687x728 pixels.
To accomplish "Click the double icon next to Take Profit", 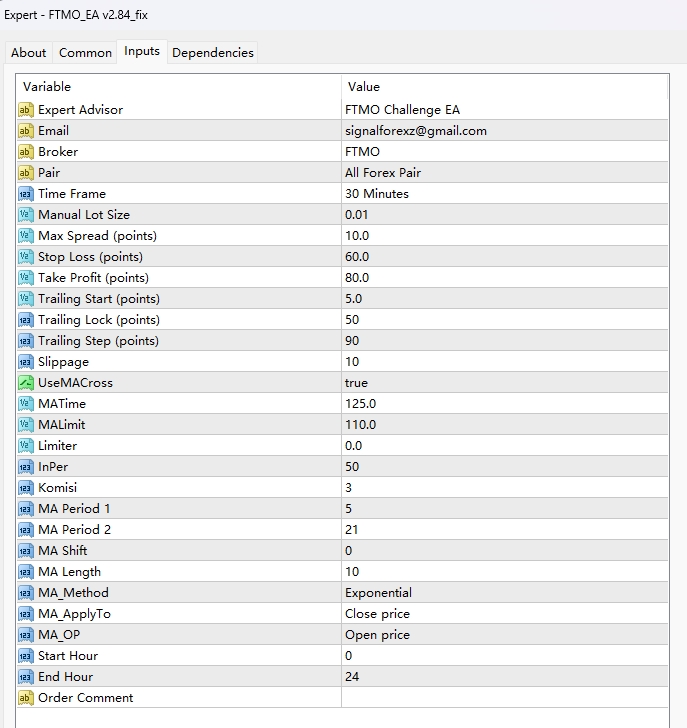I will pos(26,278).
